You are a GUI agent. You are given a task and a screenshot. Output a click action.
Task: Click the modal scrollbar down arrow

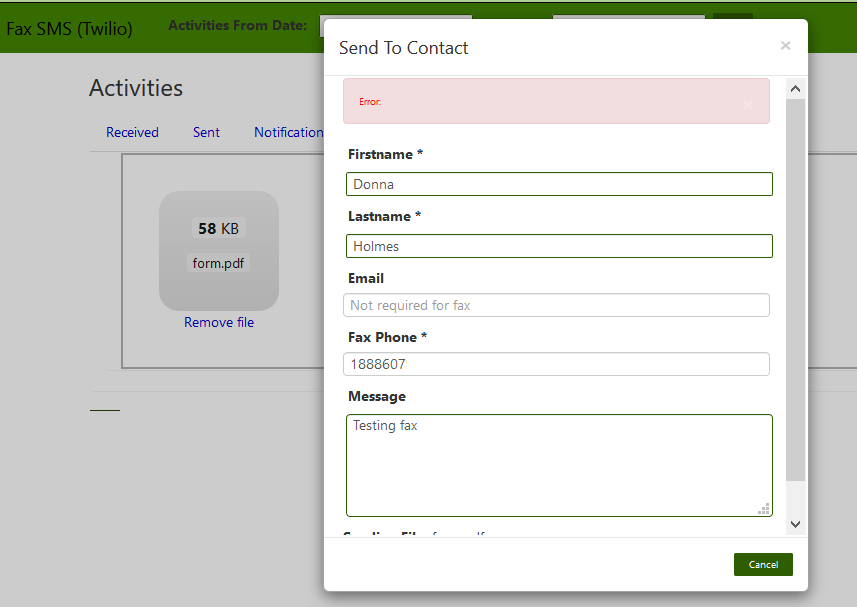pos(796,523)
